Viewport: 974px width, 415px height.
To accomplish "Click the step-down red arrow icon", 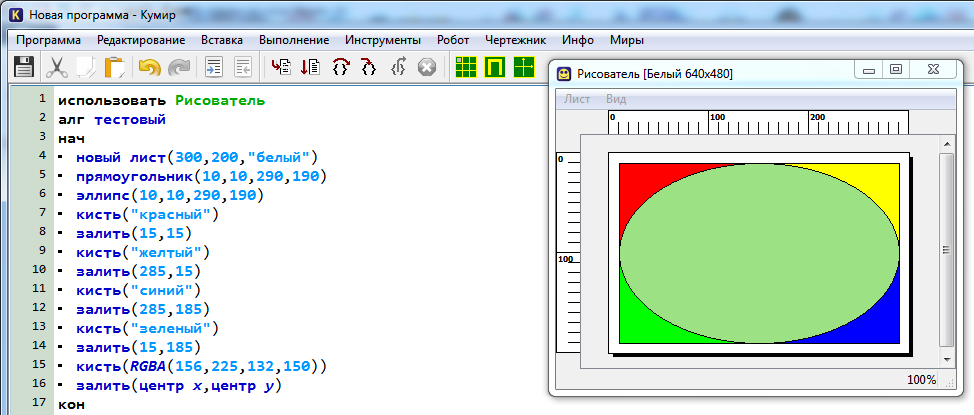I will click(x=310, y=68).
